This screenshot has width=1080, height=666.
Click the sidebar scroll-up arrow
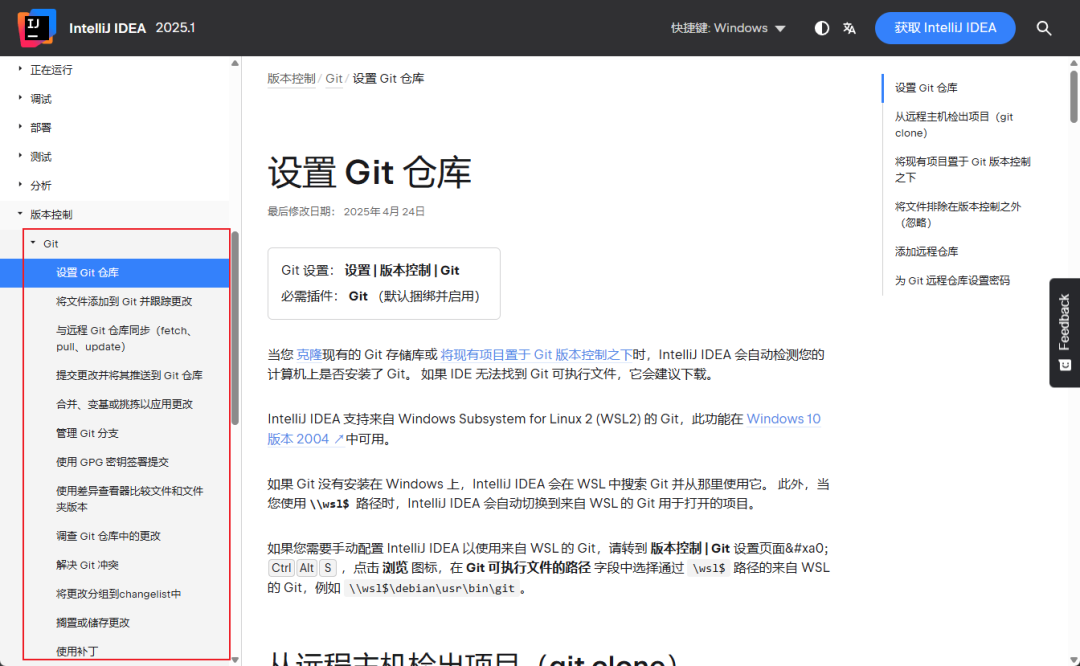coord(235,63)
